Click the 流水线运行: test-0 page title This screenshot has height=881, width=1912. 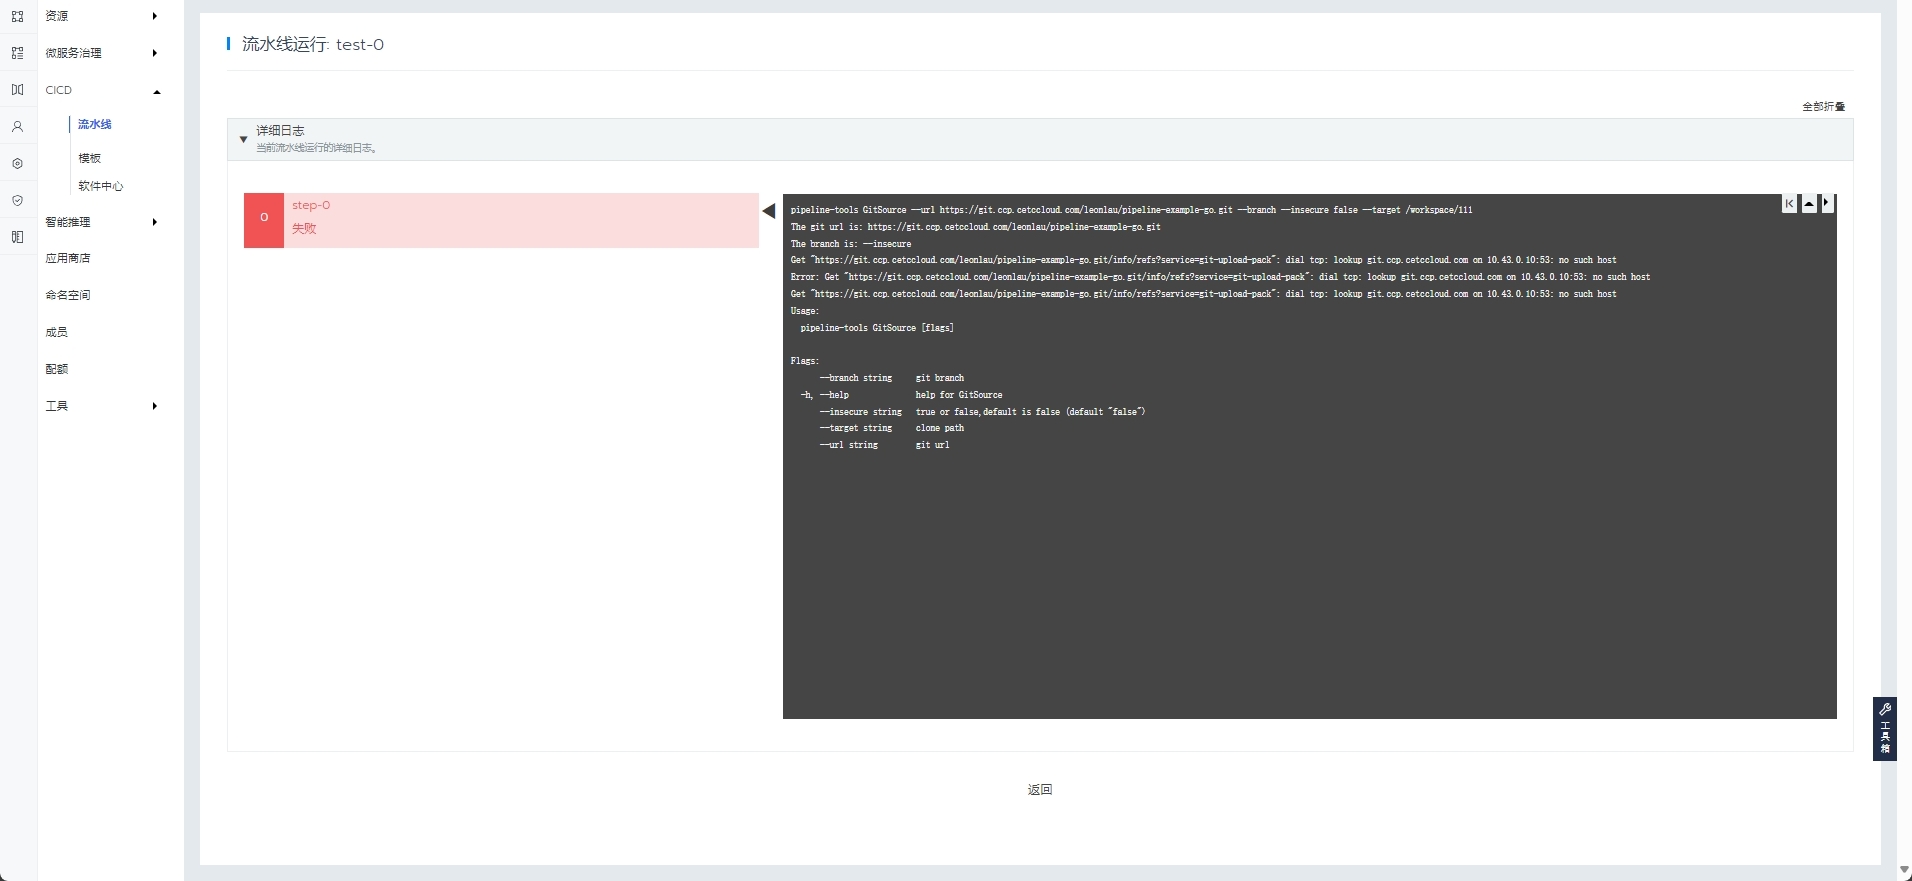(313, 44)
